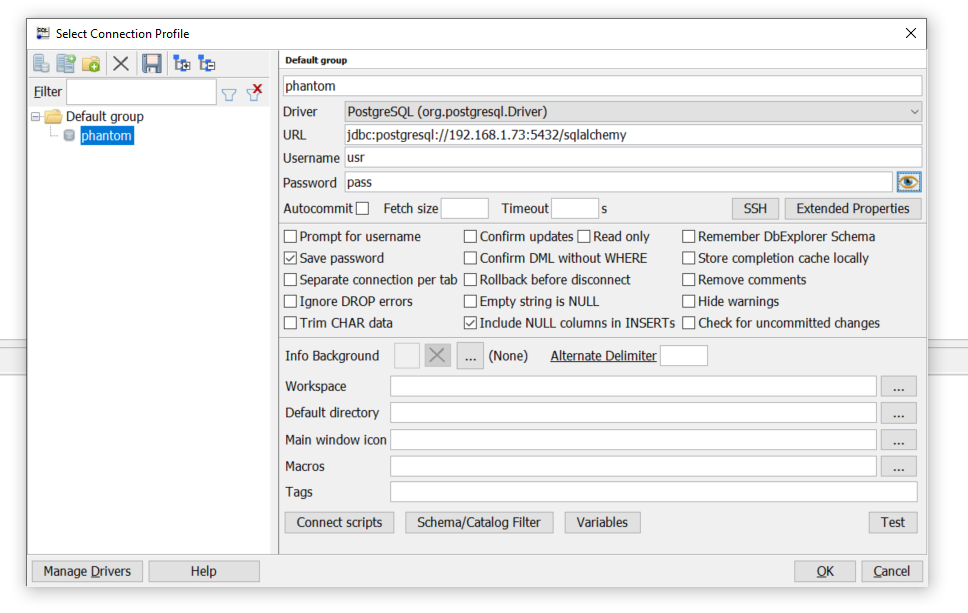Click the reset filter icon with red X

point(254,93)
